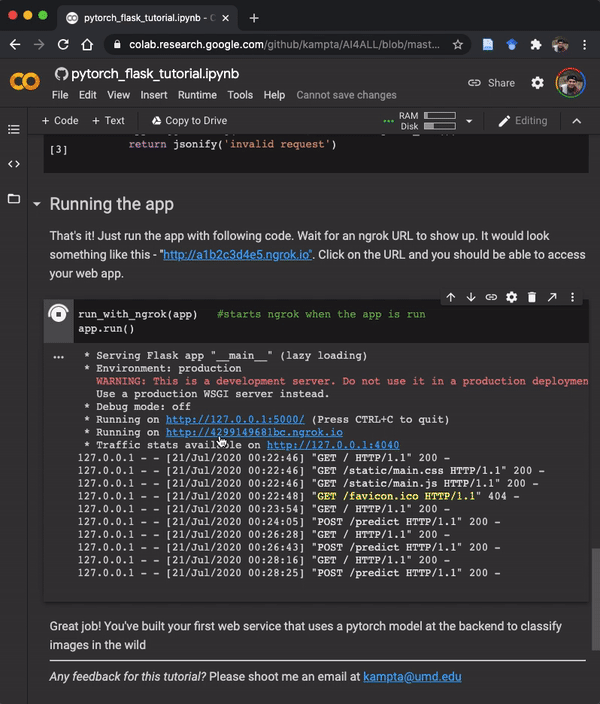This screenshot has height=704, width=600.
Task: Collapse the header with chevron up
Action: click(x=577, y=121)
